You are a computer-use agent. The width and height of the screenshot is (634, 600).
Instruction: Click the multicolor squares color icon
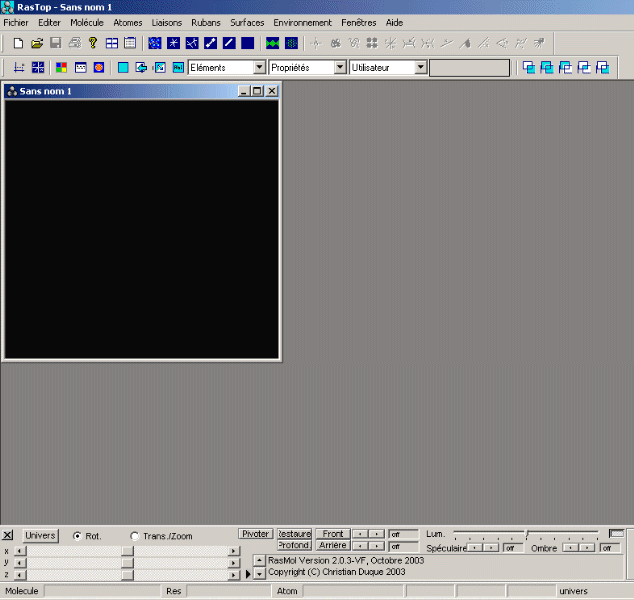[x=62, y=68]
